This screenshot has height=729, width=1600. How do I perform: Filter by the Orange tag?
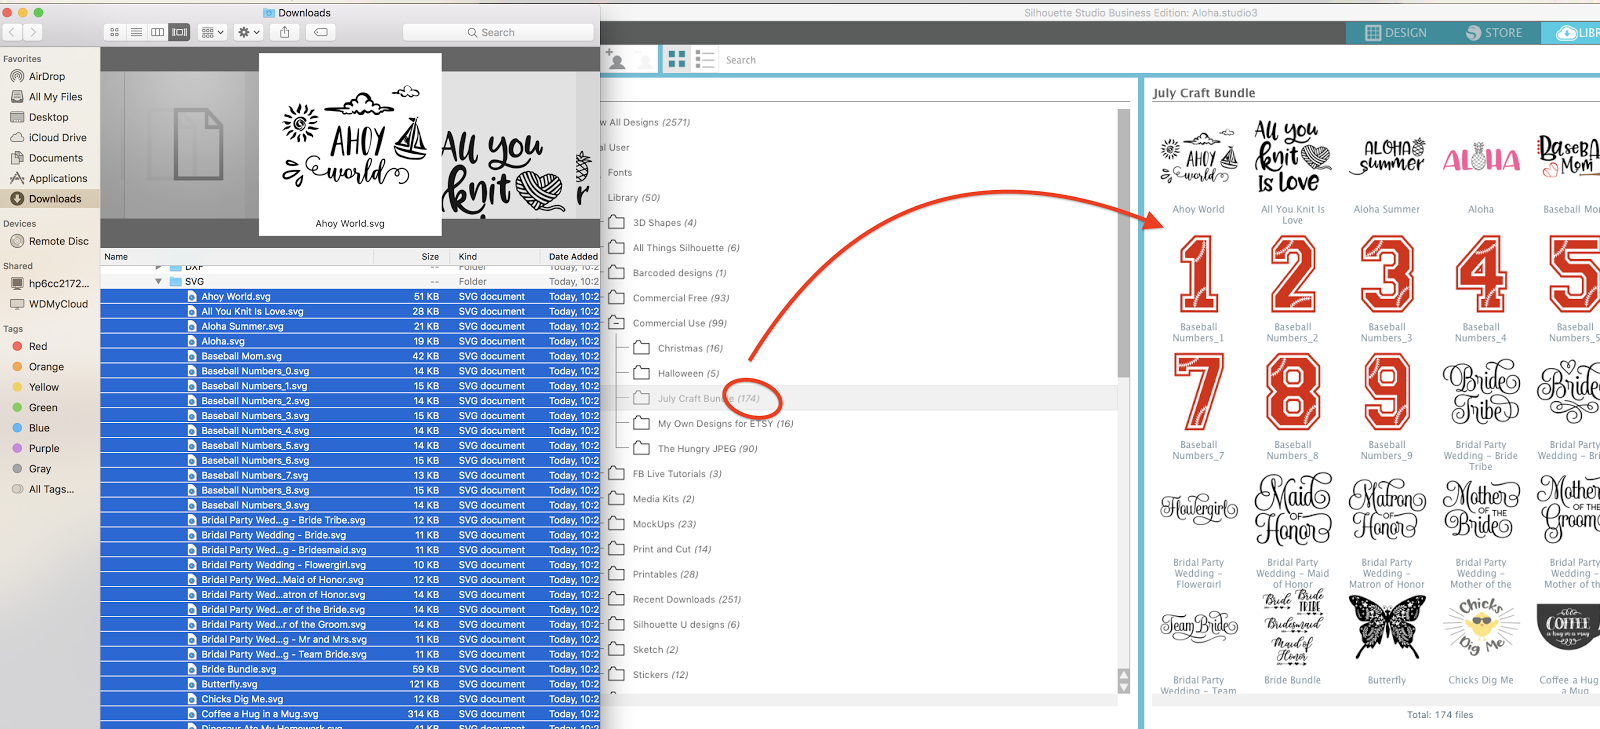tap(46, 367)
